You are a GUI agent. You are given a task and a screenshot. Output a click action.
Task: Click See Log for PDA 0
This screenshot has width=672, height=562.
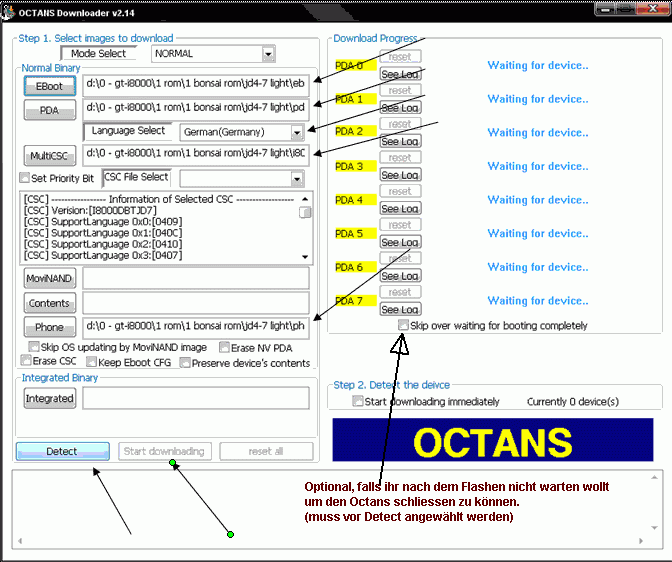(400, 74)
